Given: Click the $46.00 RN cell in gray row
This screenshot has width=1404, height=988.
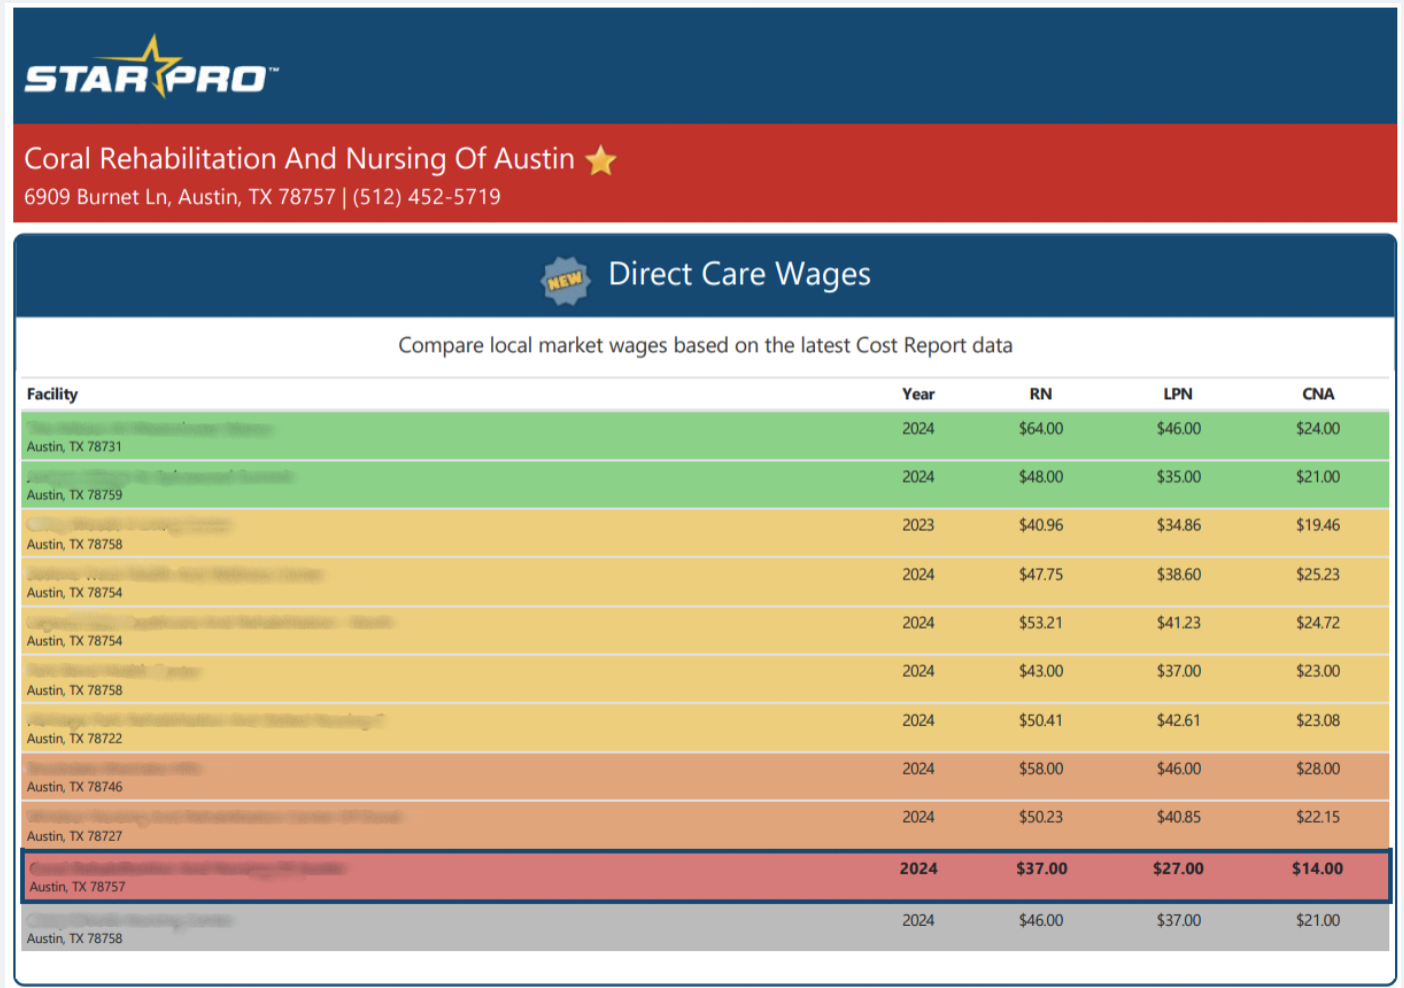Looking at the screenshot, I should [1041, 921].
